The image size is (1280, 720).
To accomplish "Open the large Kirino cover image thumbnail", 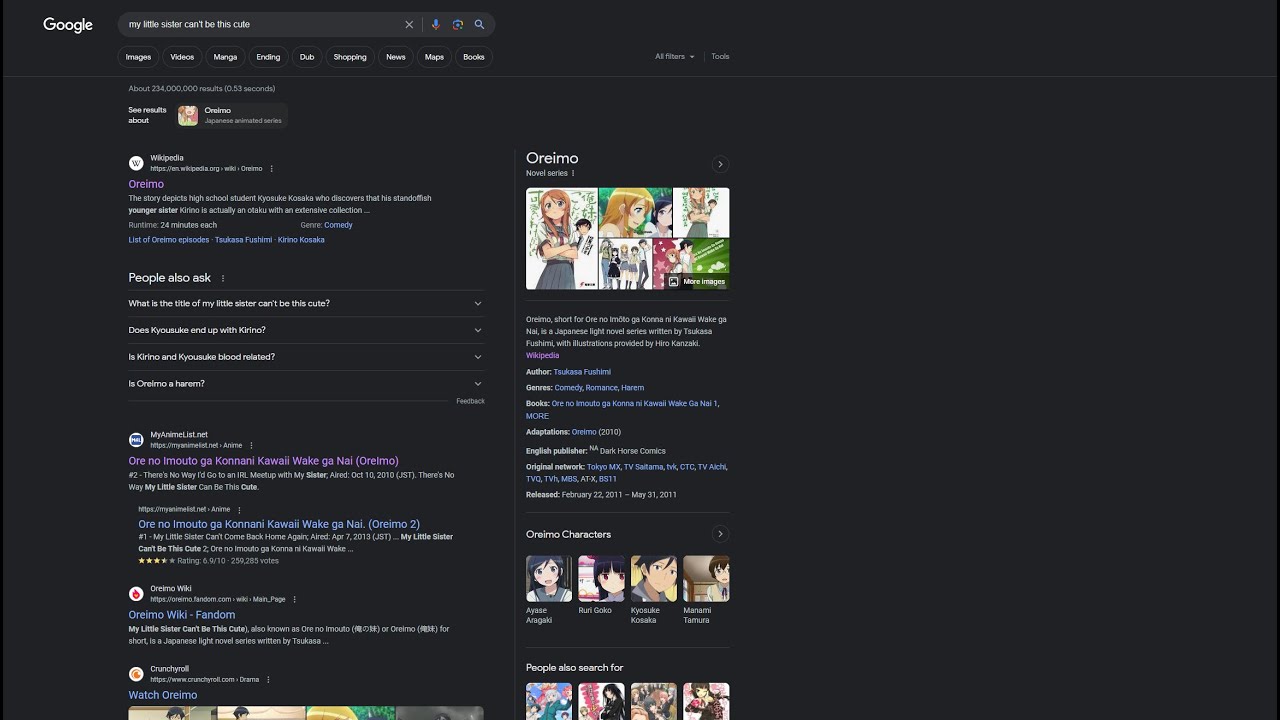I will 562,239.
